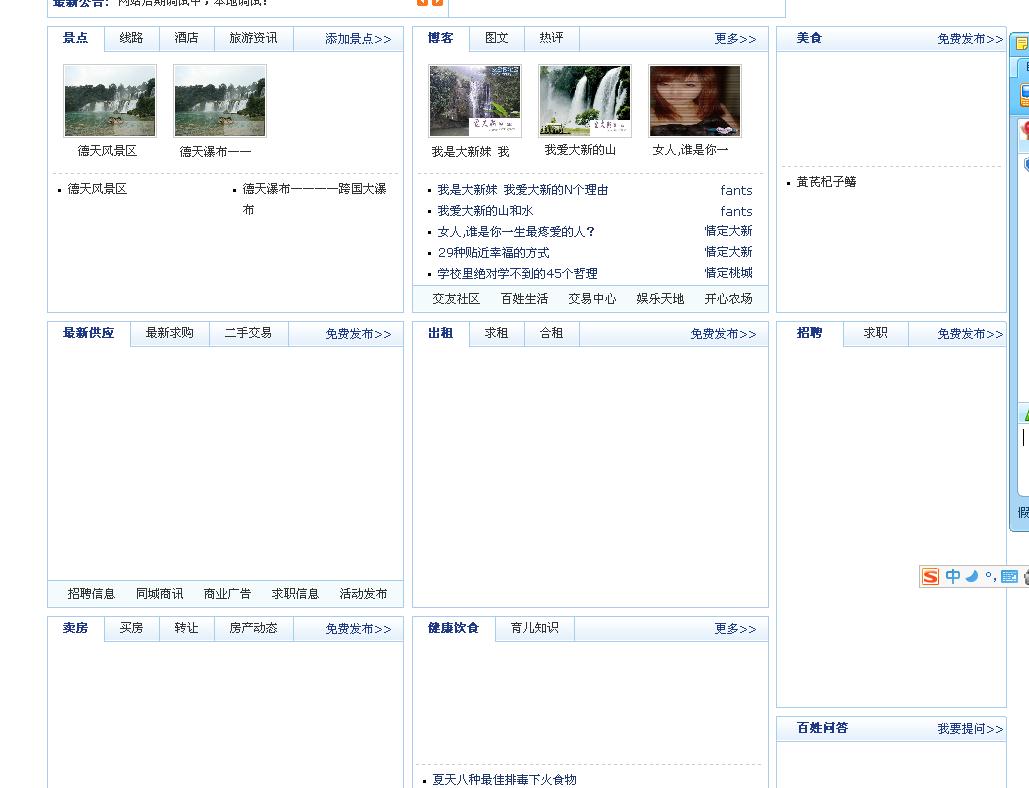Switch to the 最新求购 tab
Viewport: 1029px width, 788px height.
[x=169, y=333]
